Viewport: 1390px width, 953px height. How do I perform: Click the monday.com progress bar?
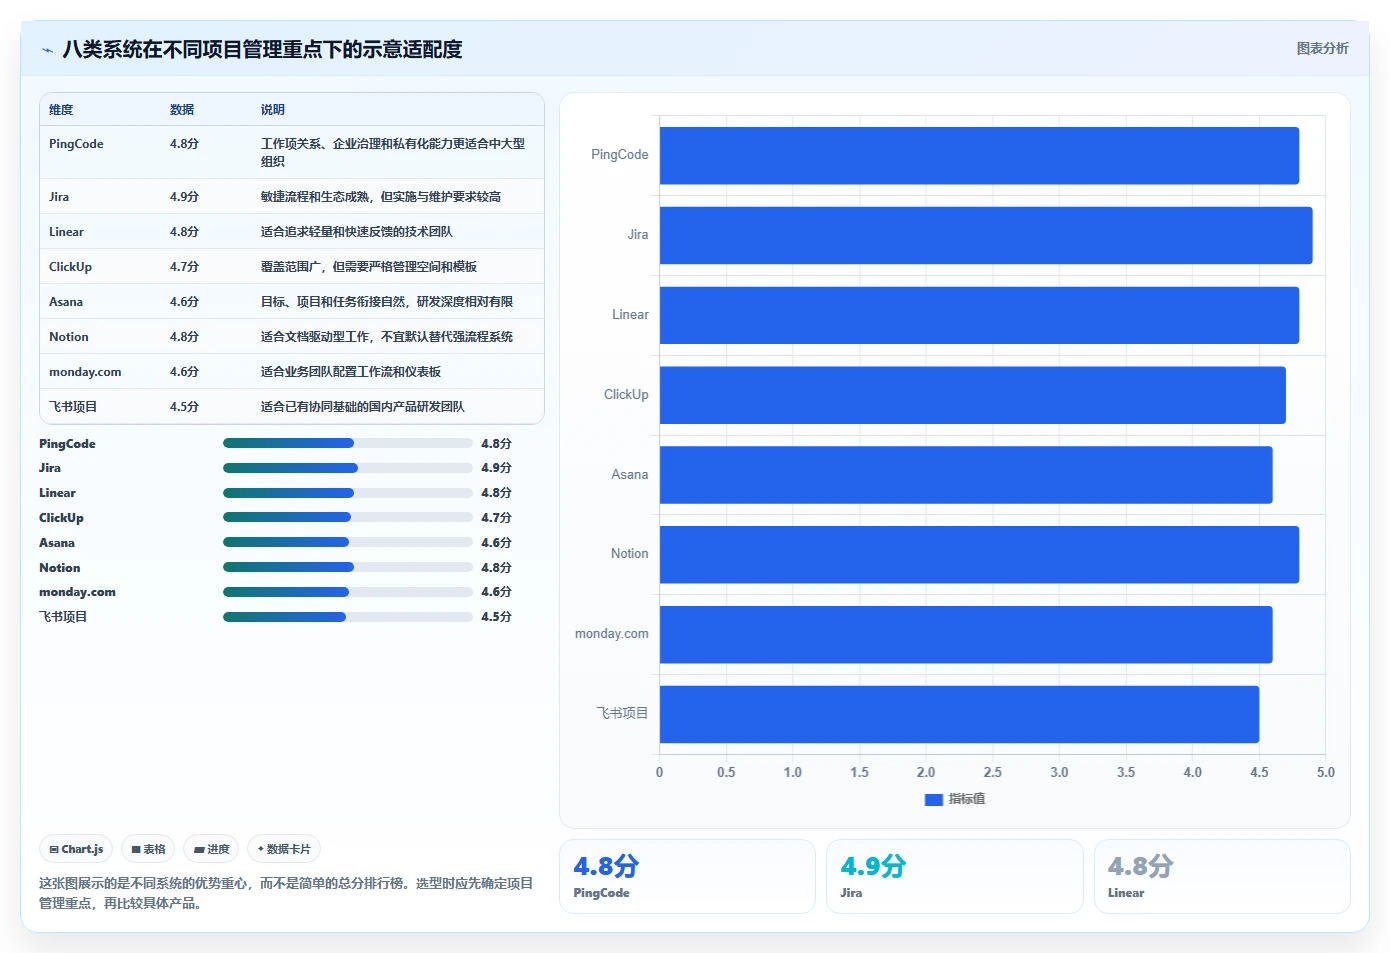[x=347, y=592]
